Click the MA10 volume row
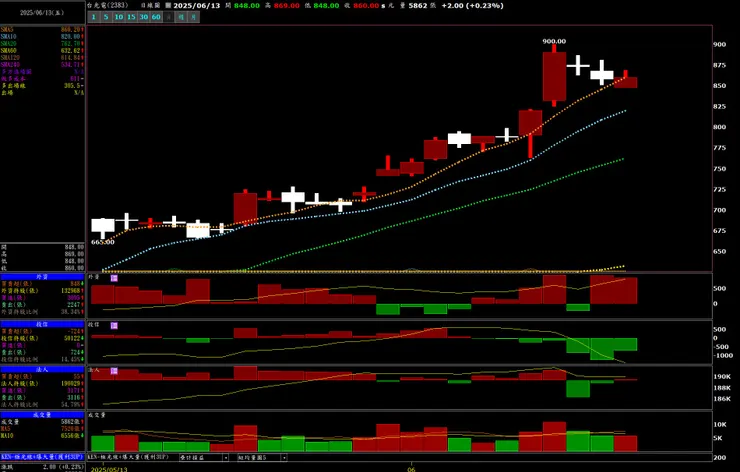This screenshot has width=740, height=472. tap(42, 436)
